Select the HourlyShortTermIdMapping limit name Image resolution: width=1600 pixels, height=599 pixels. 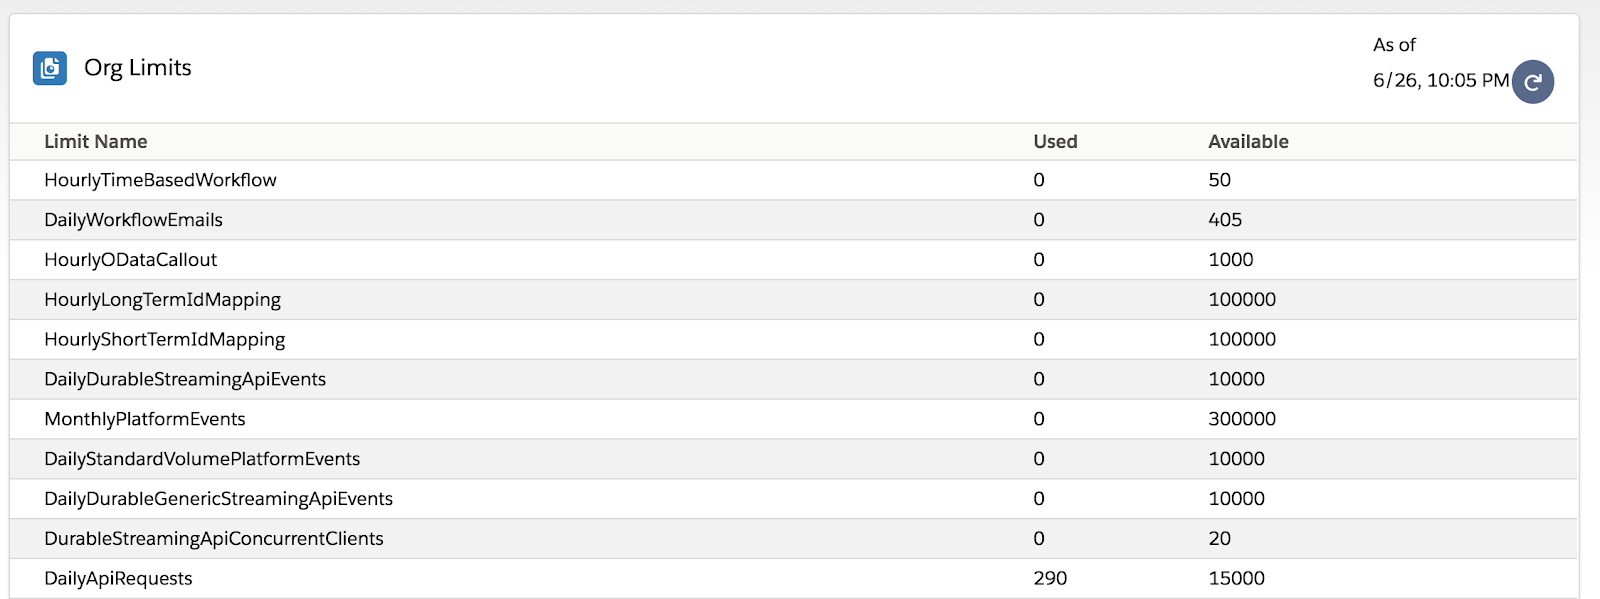[164, 340]
